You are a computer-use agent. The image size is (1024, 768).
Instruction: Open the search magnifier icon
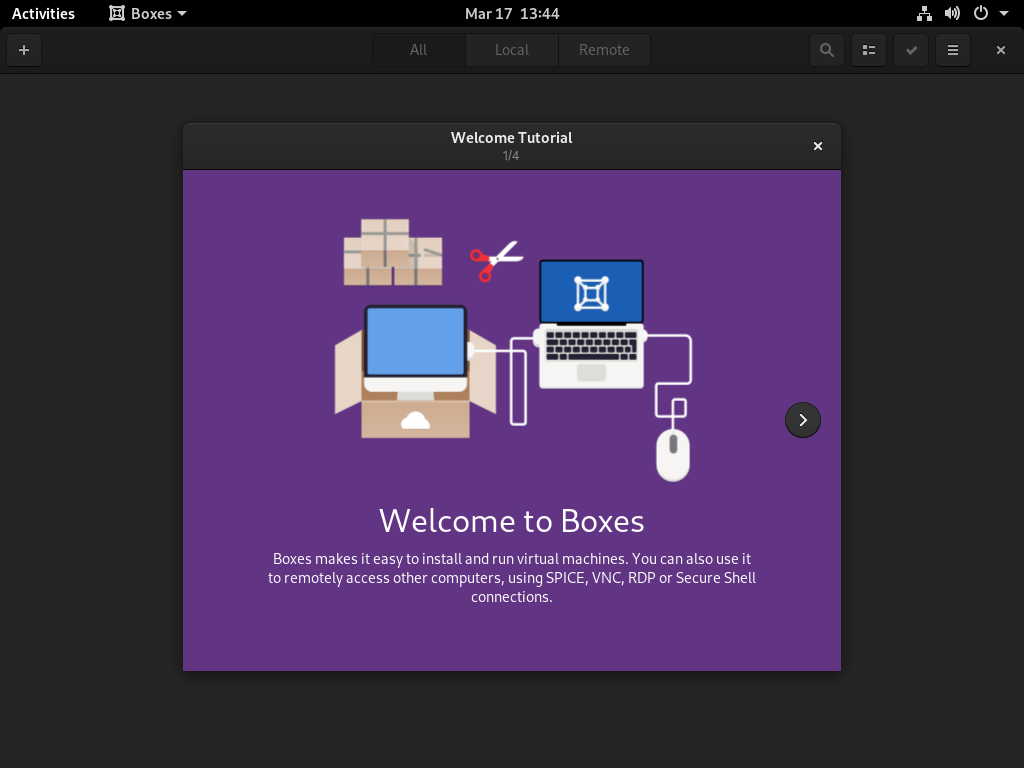pyautogui.click(x=827, y=50)
